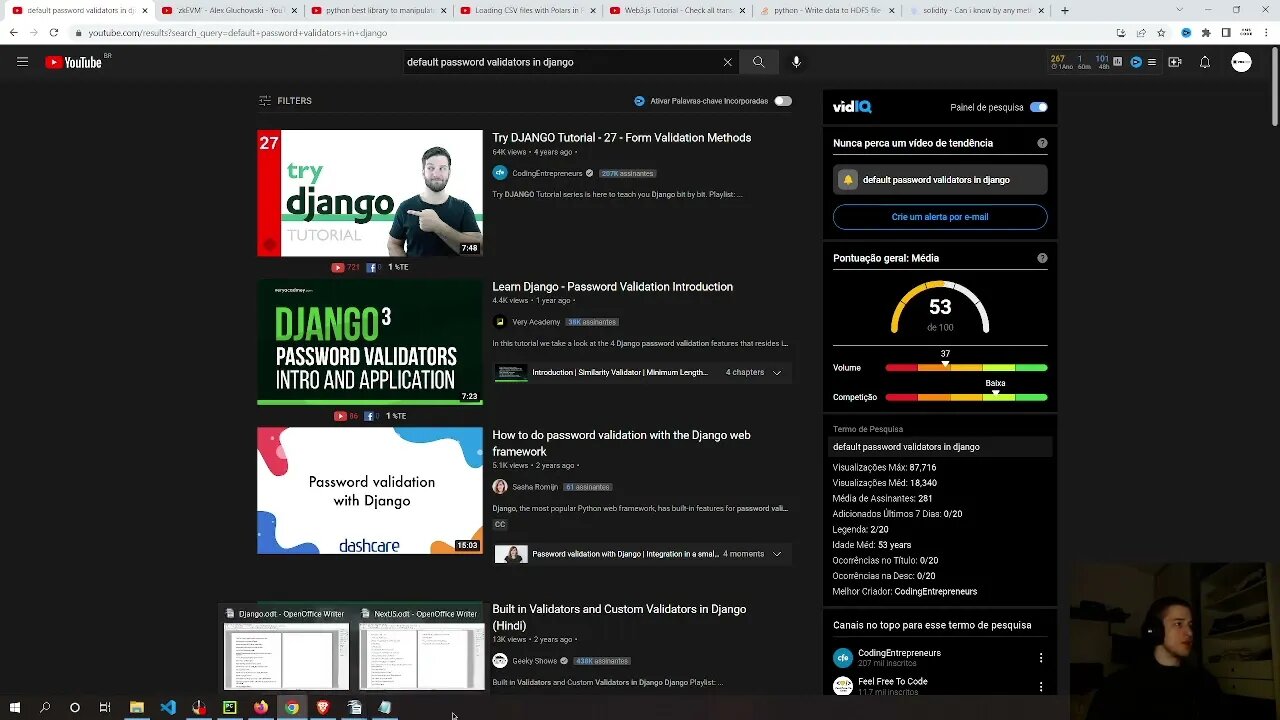Open YouTube notifications bell
Image resolution: width=1280 pixels, height=720 pixels.
click(1205, 62)
